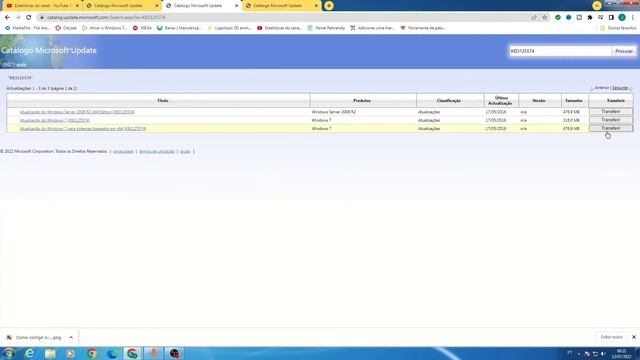Click the square extension icon beside the puzzle piece
The image size is (640, 360).
tap(579, 18)
